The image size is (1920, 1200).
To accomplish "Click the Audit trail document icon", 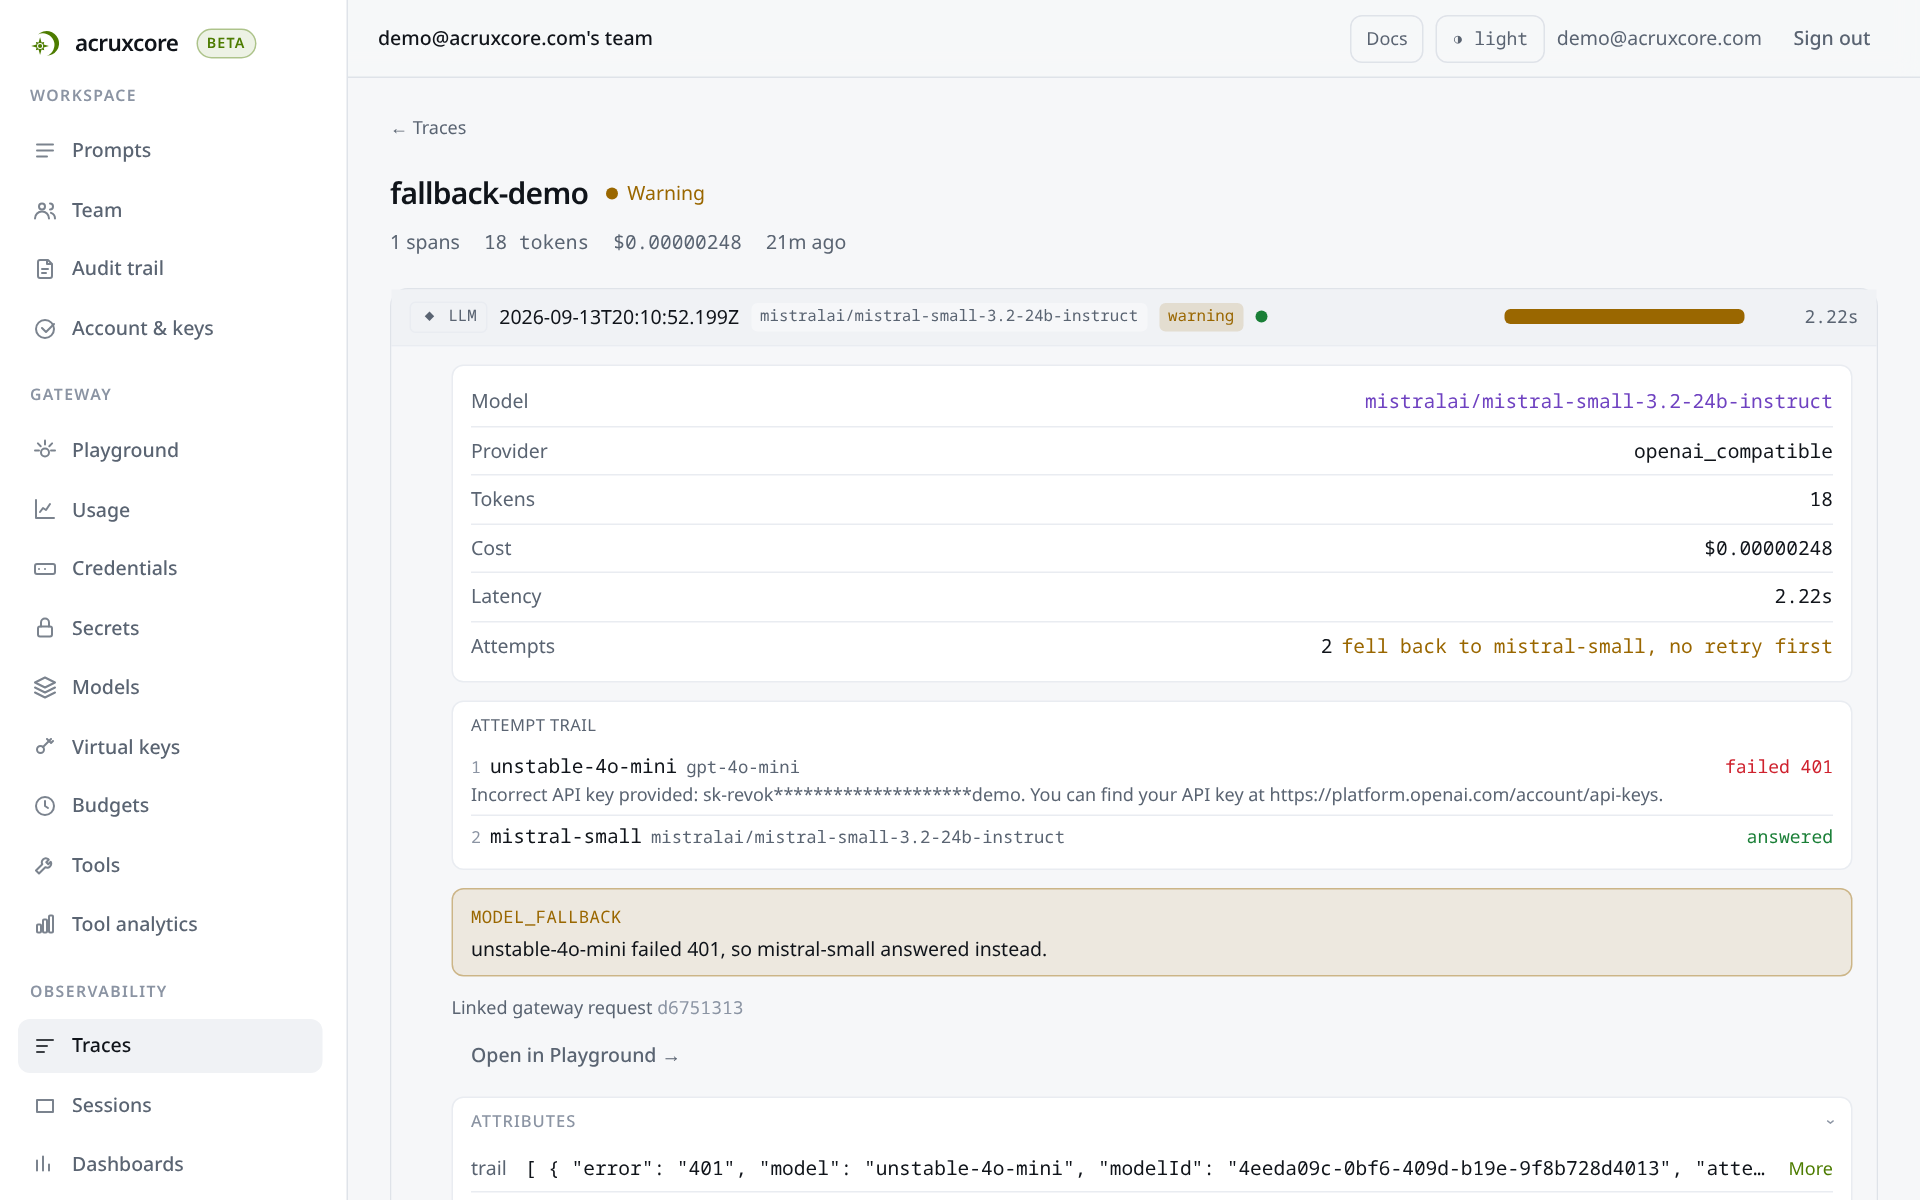I will 45,268.
